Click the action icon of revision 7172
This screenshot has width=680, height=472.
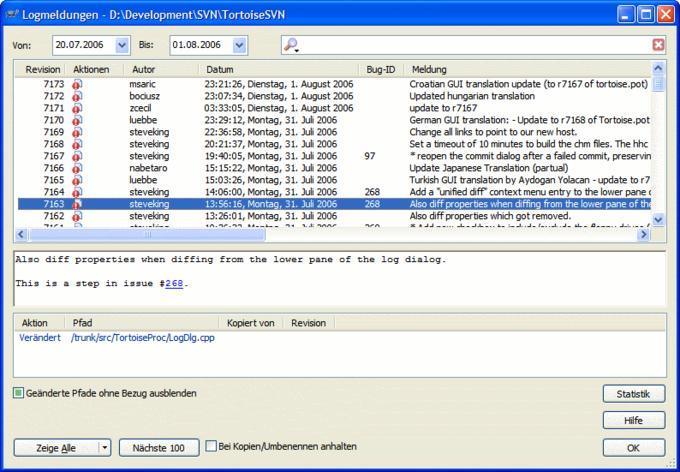[77, 96]
